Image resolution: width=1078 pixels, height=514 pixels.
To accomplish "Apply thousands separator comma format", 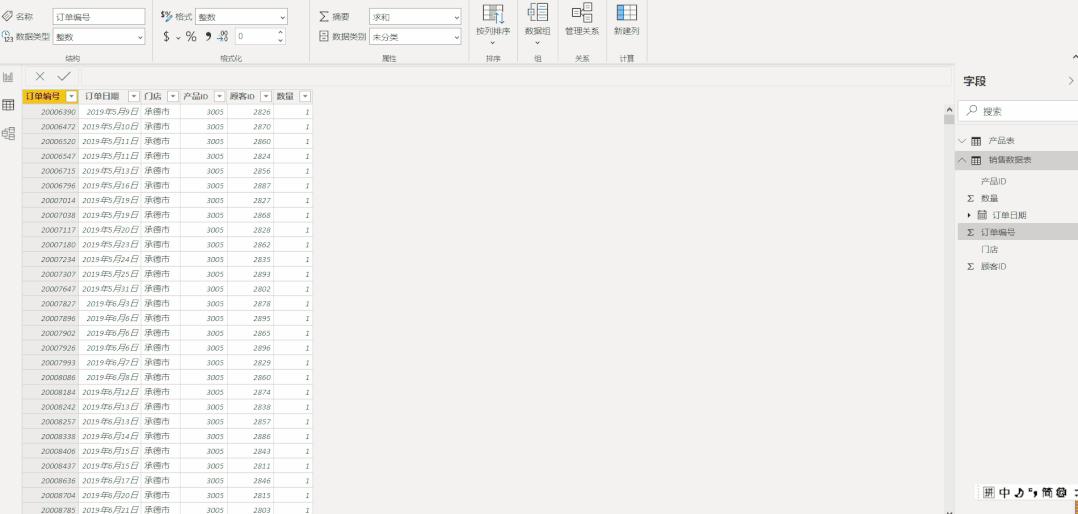I will click(x=208, y=36).
